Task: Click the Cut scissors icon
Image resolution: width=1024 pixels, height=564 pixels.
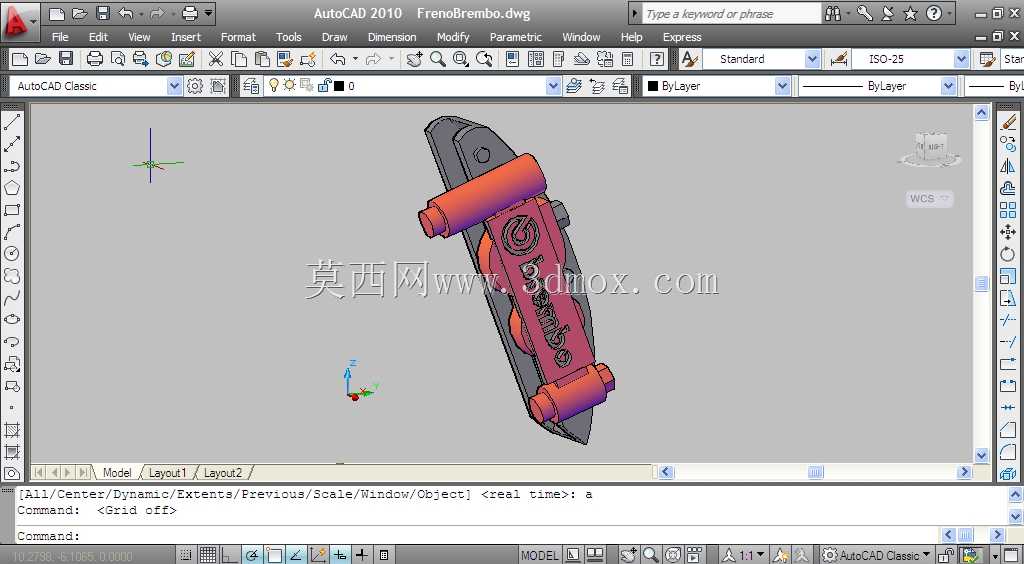Action: 216,59
